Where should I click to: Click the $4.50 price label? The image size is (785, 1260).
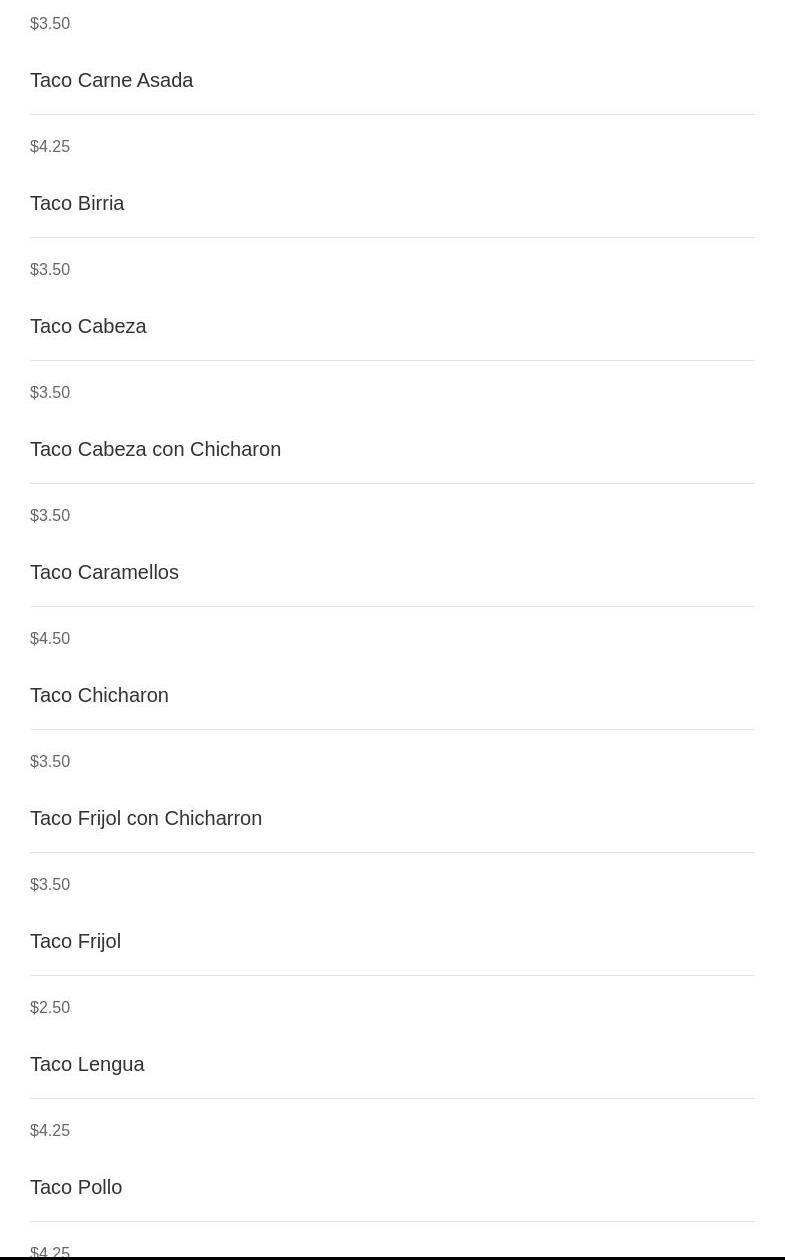click(x=50, y=638)
